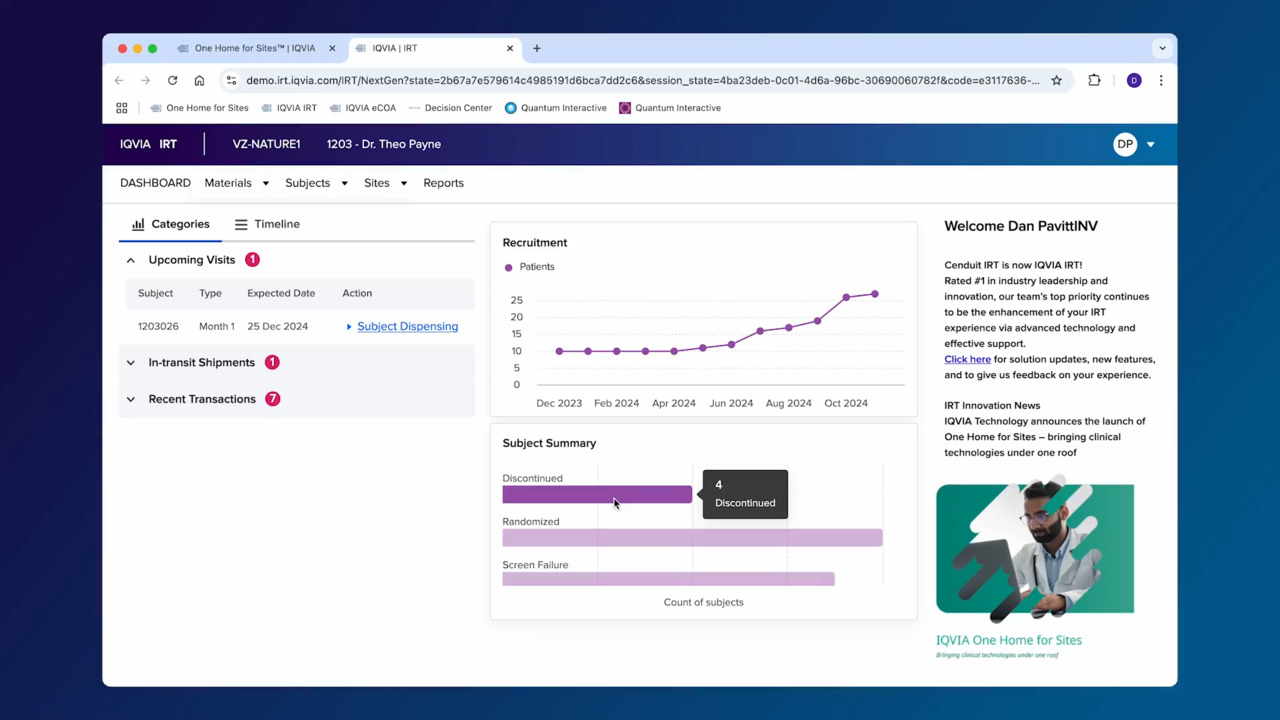This screenshot has height=720, width=1280.
Task: Click the address bar URL
Action: (x=642, y=80)
